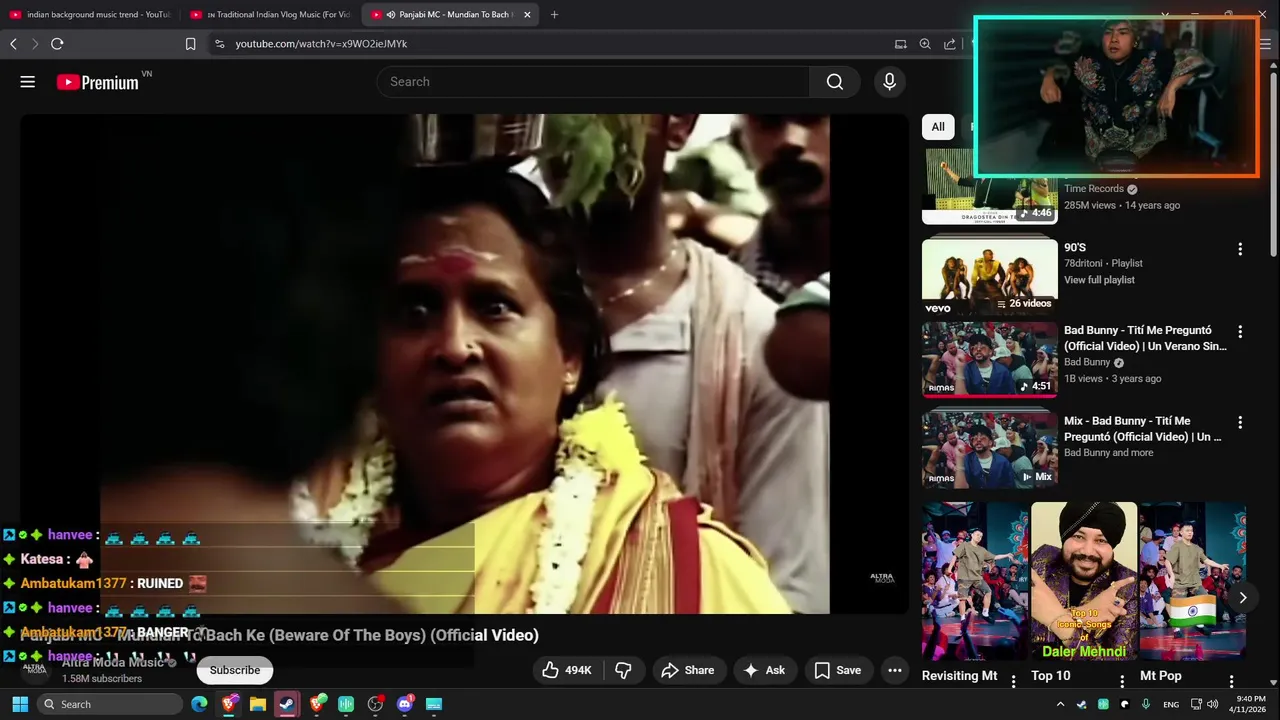Open Mix - Bad Bunny thumbnail
The height and width of the screenshot is (720, 1280).
pos(989,449)
